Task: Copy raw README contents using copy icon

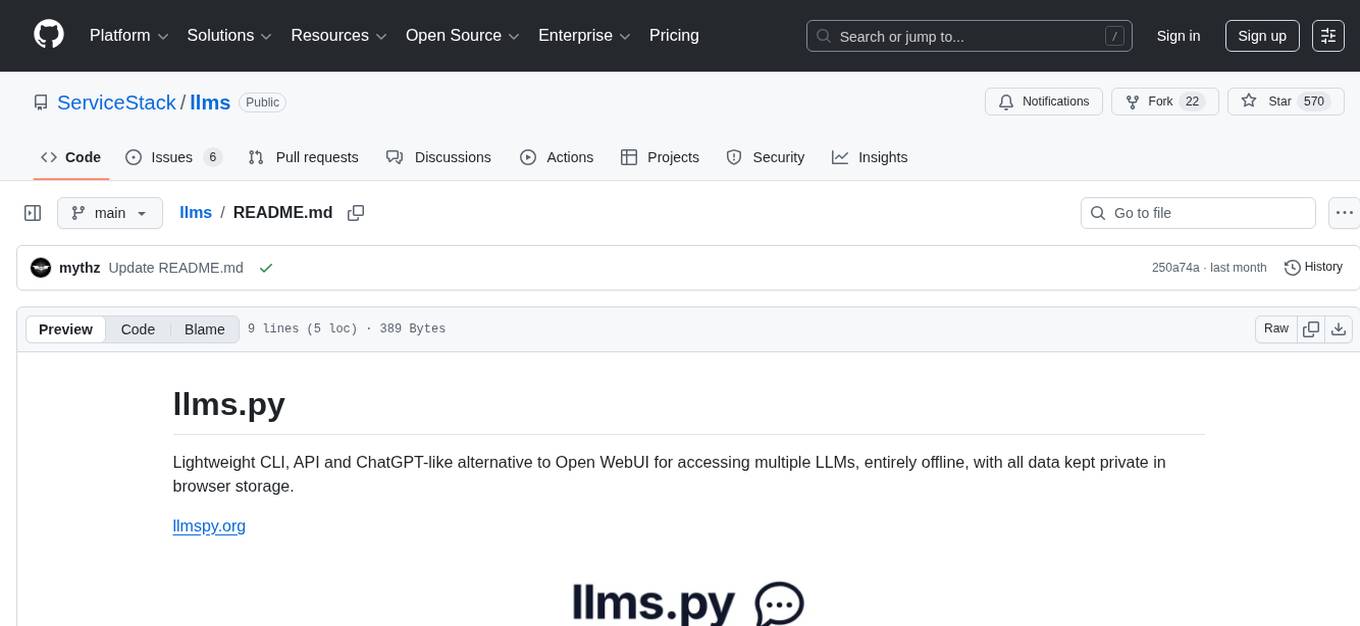Action: pos(1310,328)
